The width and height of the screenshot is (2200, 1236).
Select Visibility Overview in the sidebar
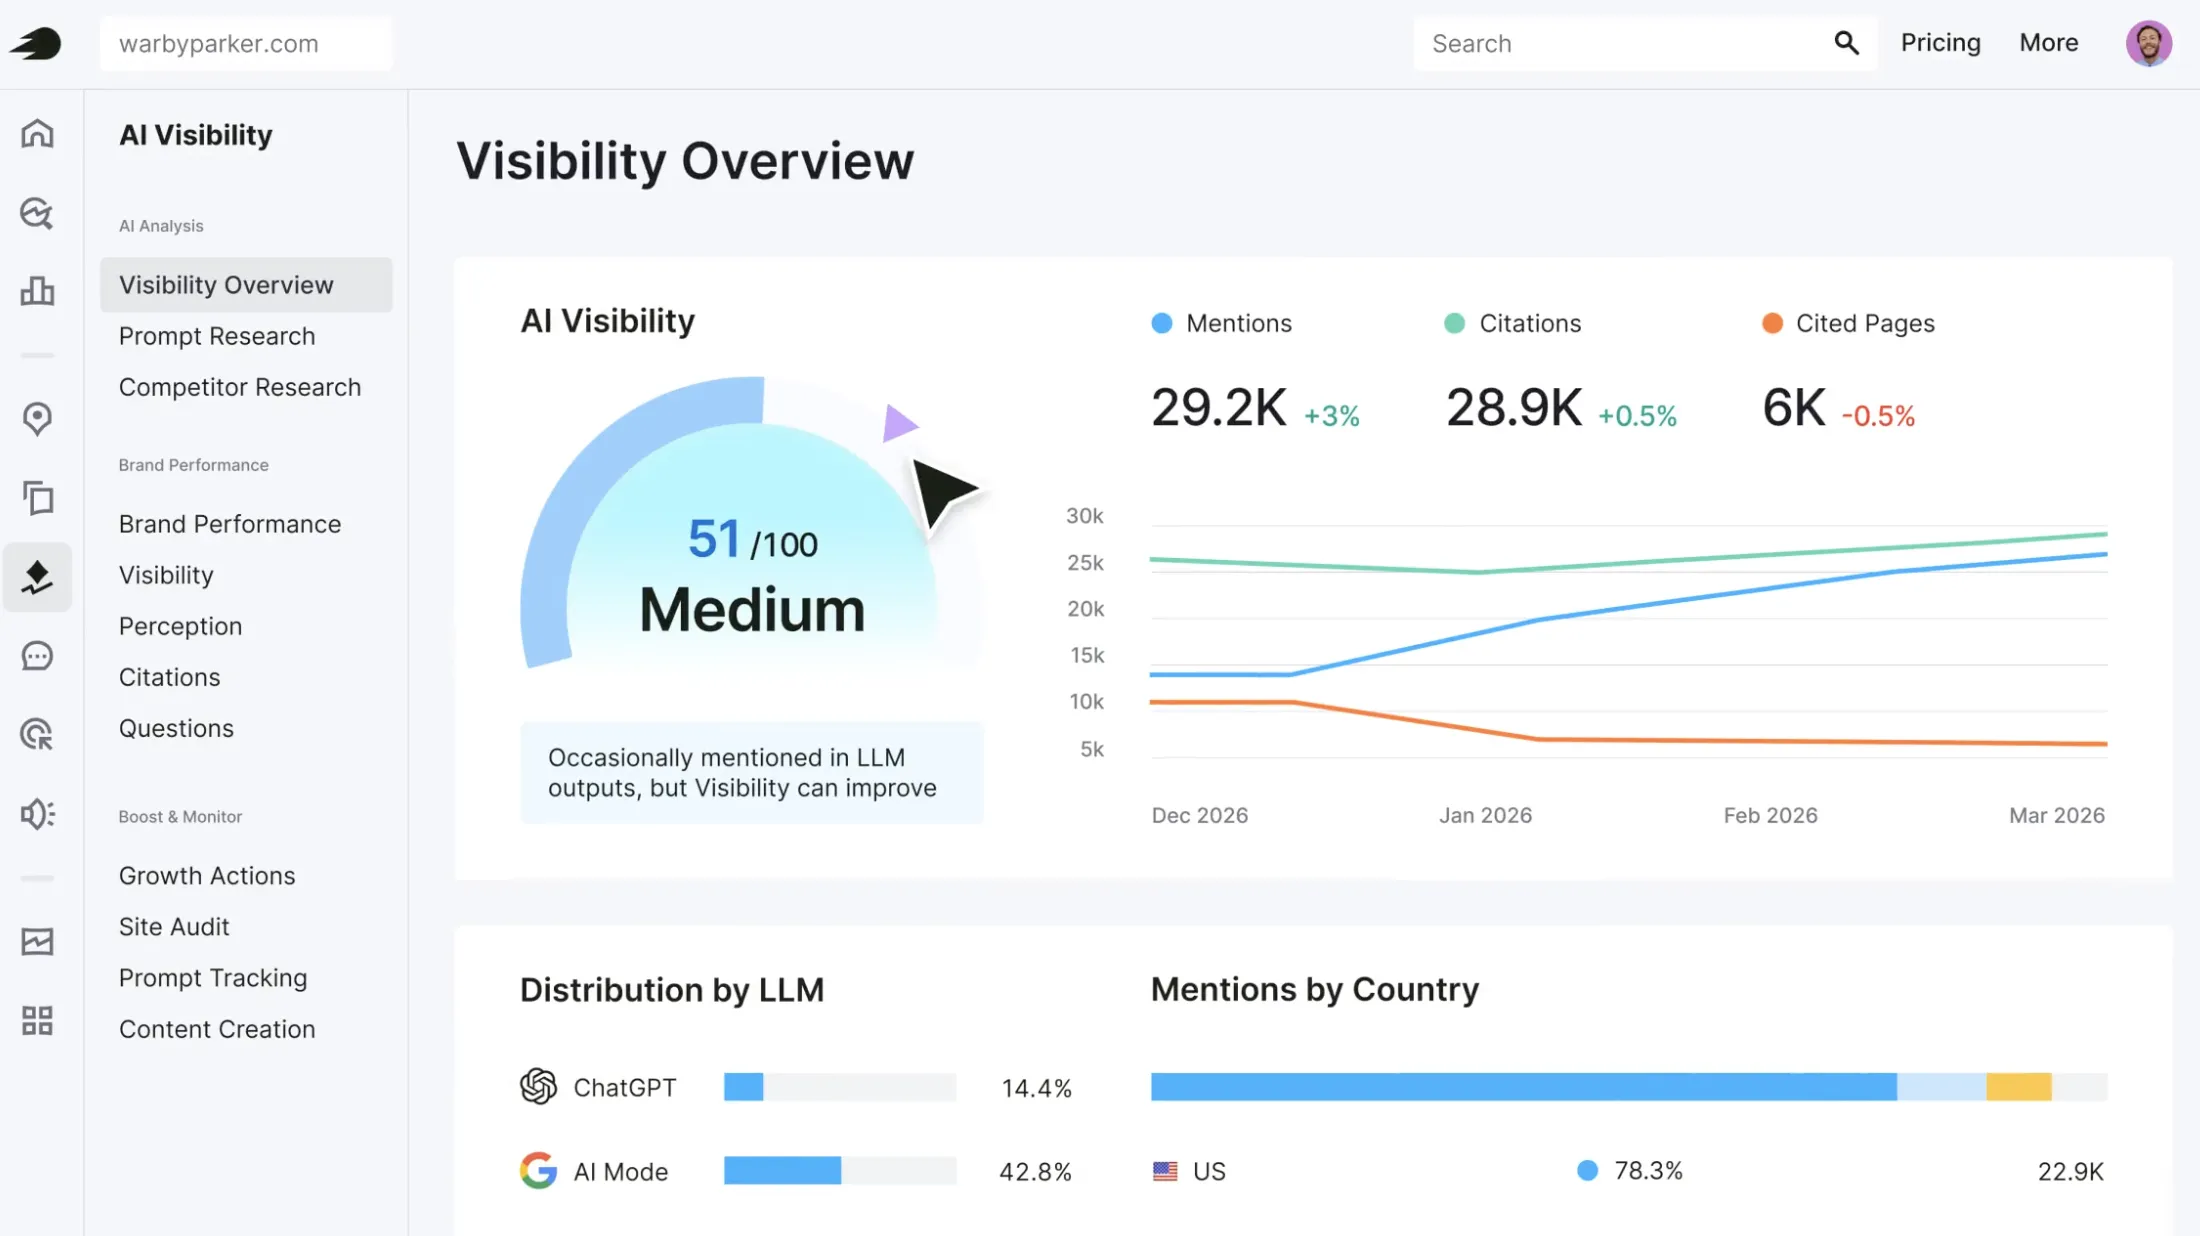[246, 285]
